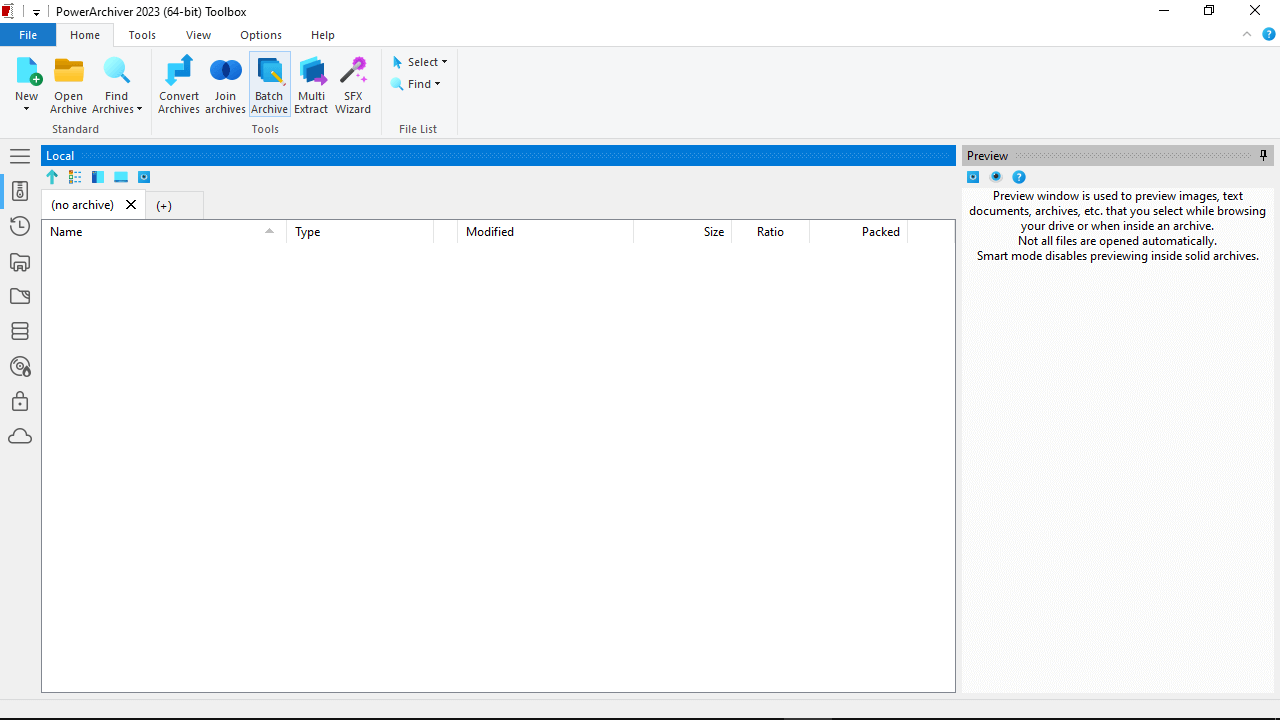Open the New button dropdown arrow
Screen dimensions: 1280x720
(27, 109)
